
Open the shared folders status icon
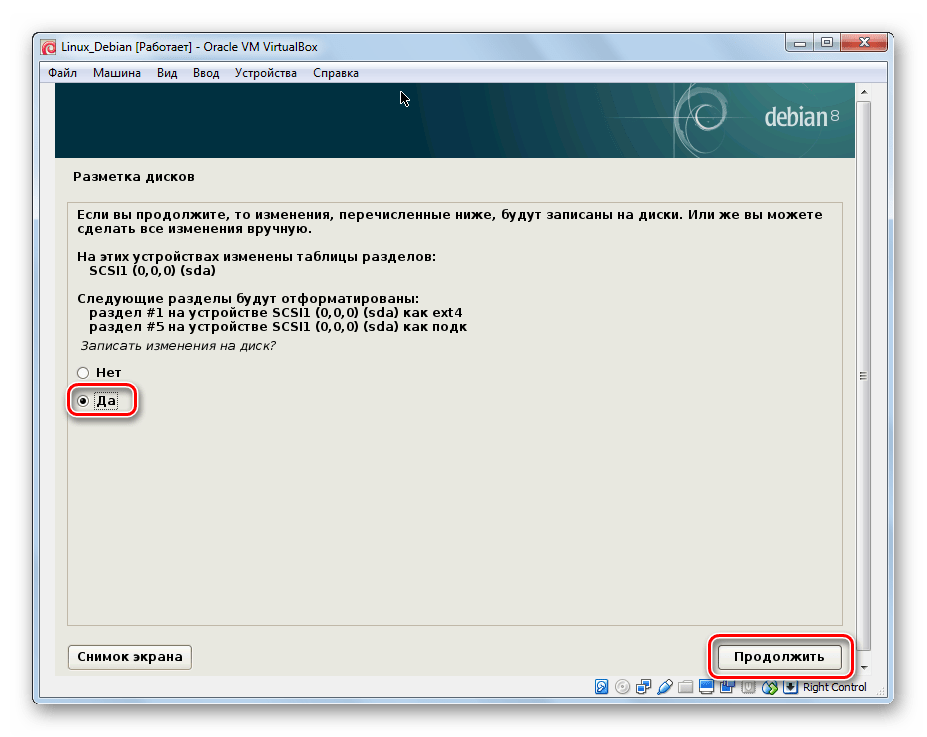pos(685,687)
